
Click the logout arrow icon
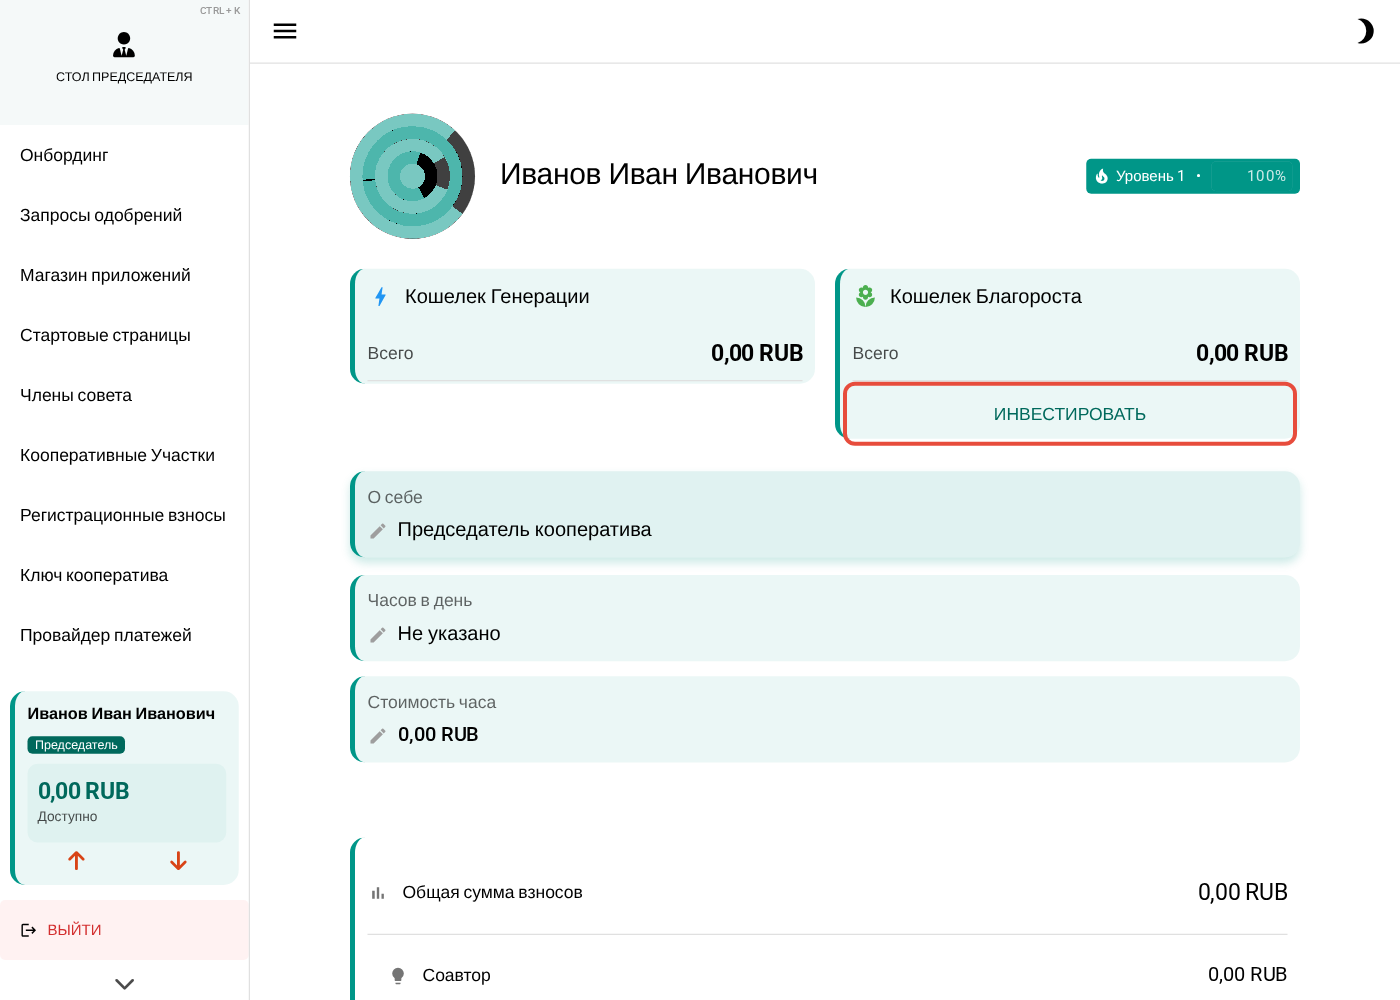point(29,930)
